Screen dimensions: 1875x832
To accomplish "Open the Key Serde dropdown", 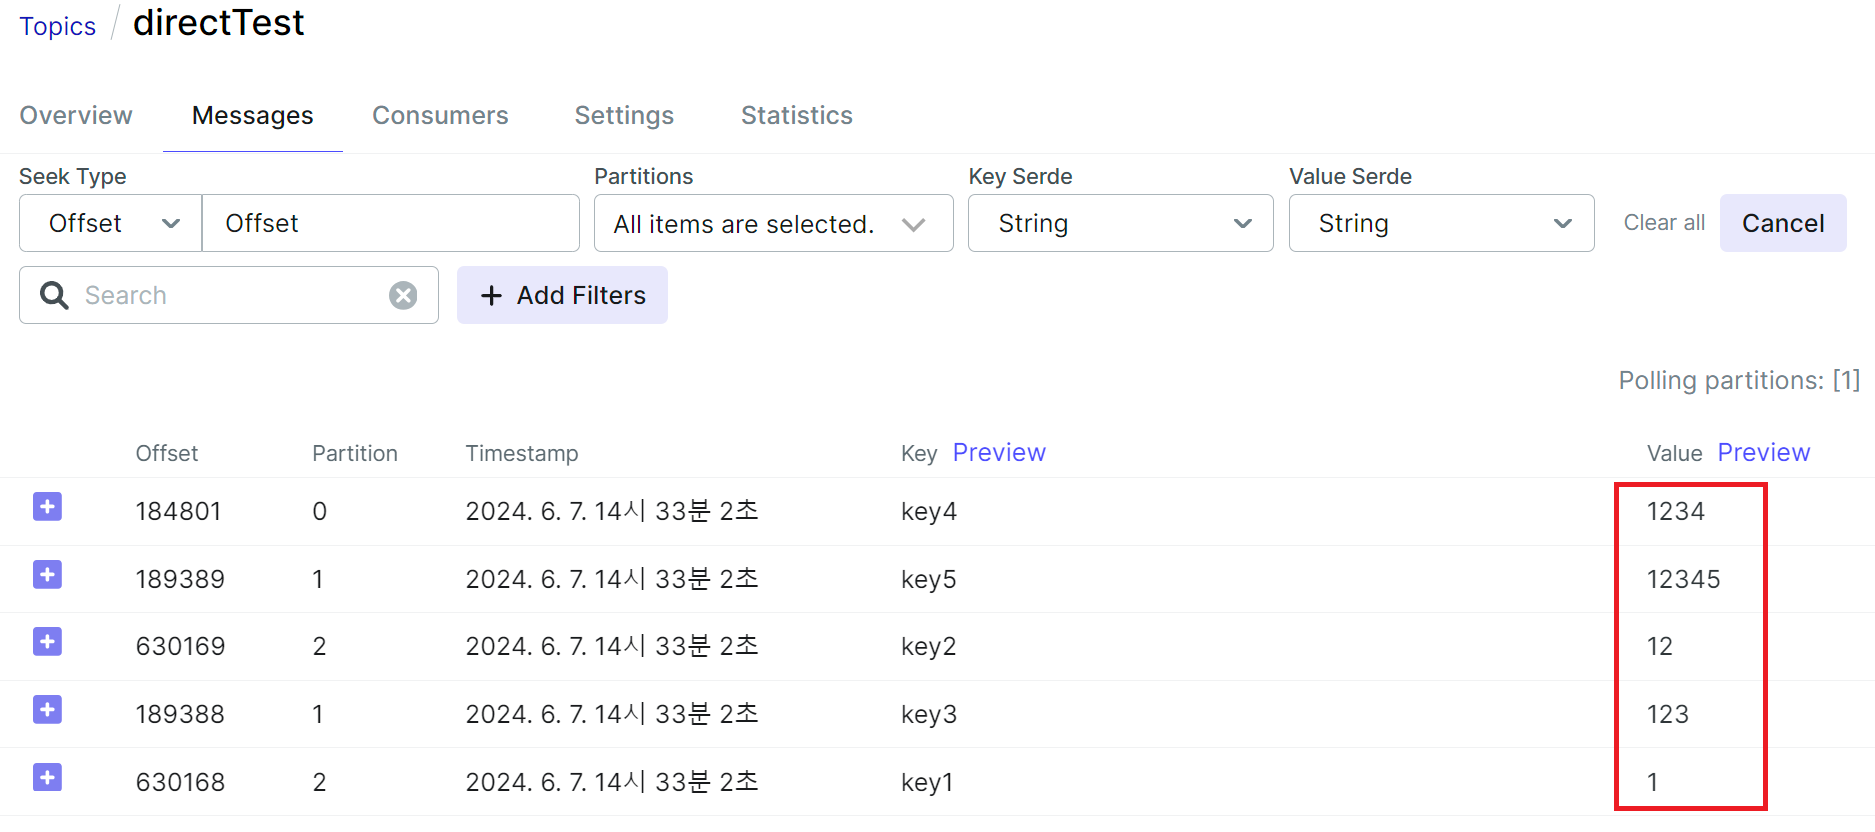I will tap(1120, 223).
